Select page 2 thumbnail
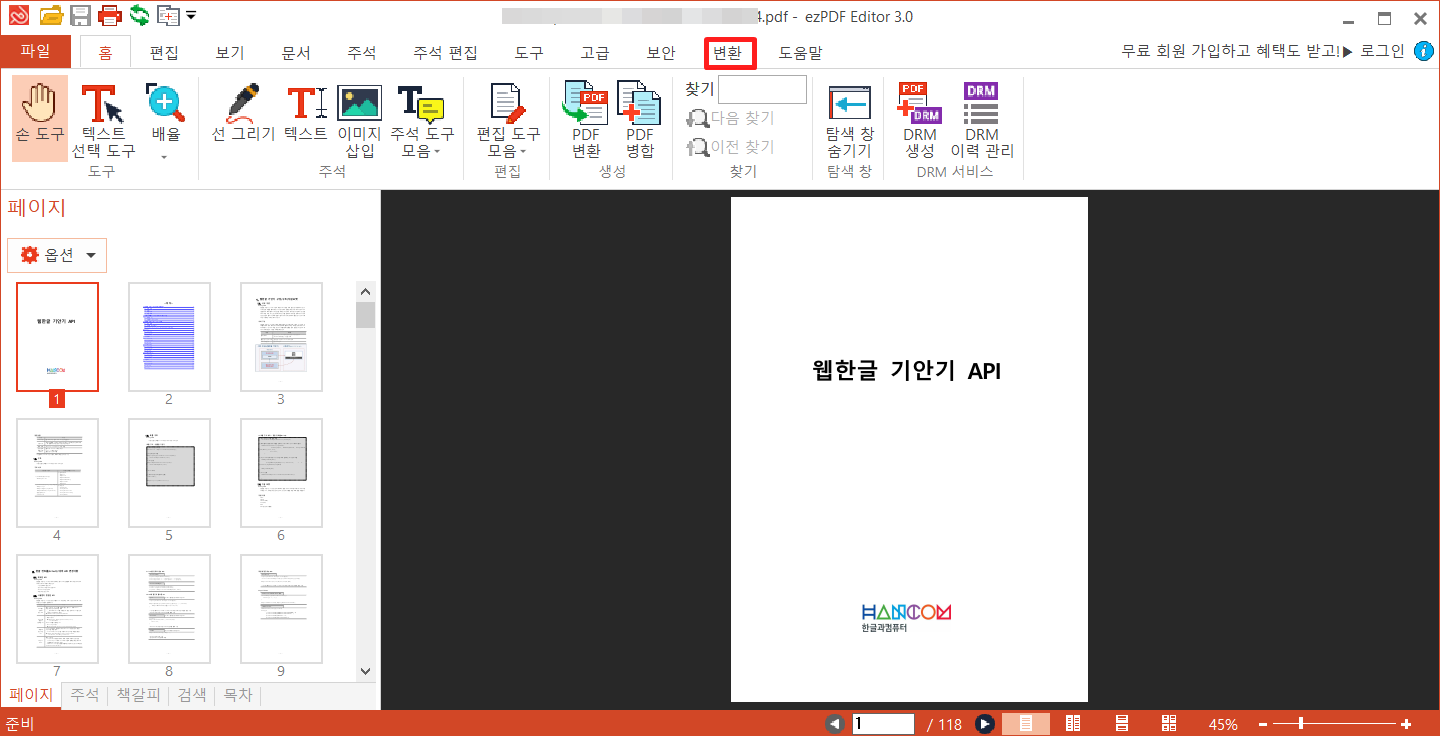The width and height of the screenshot is (1440, 736). 169,337
